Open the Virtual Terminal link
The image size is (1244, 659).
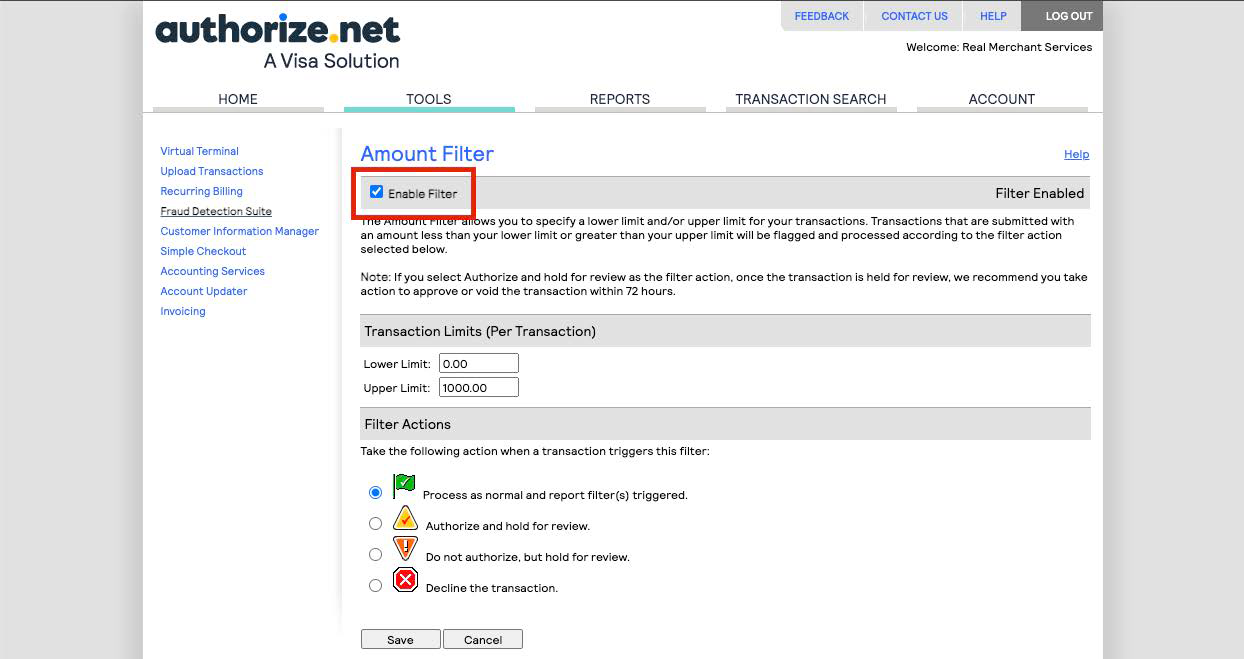pos(199,151)
